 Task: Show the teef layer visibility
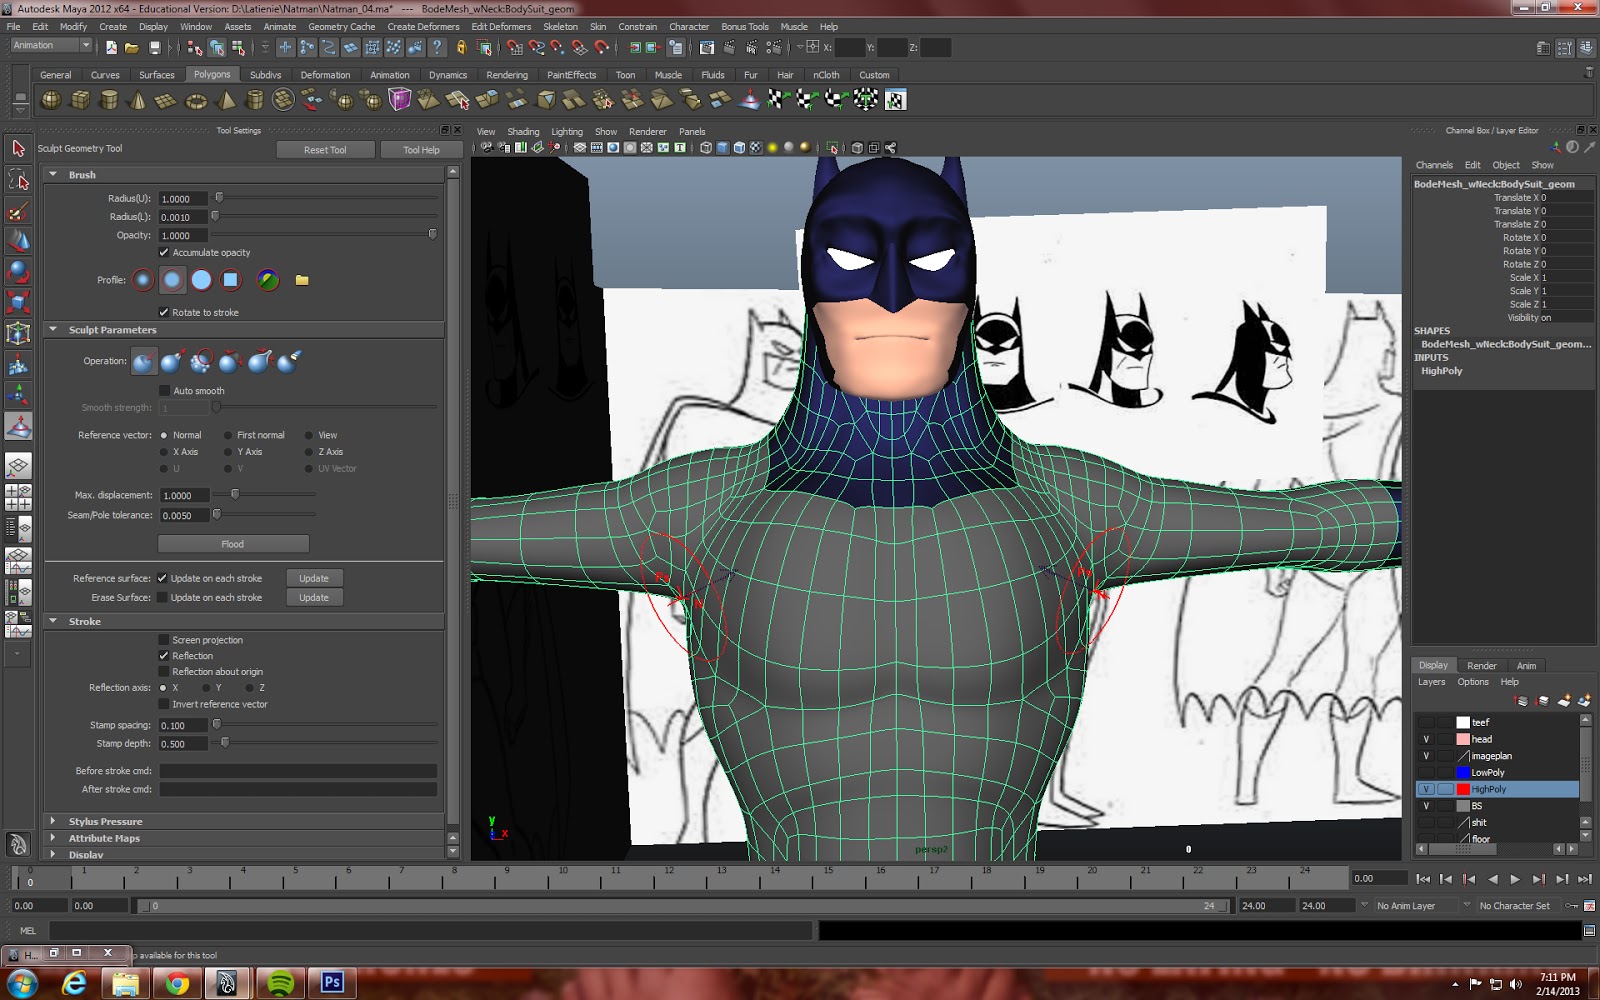[x=1427, y=723]
